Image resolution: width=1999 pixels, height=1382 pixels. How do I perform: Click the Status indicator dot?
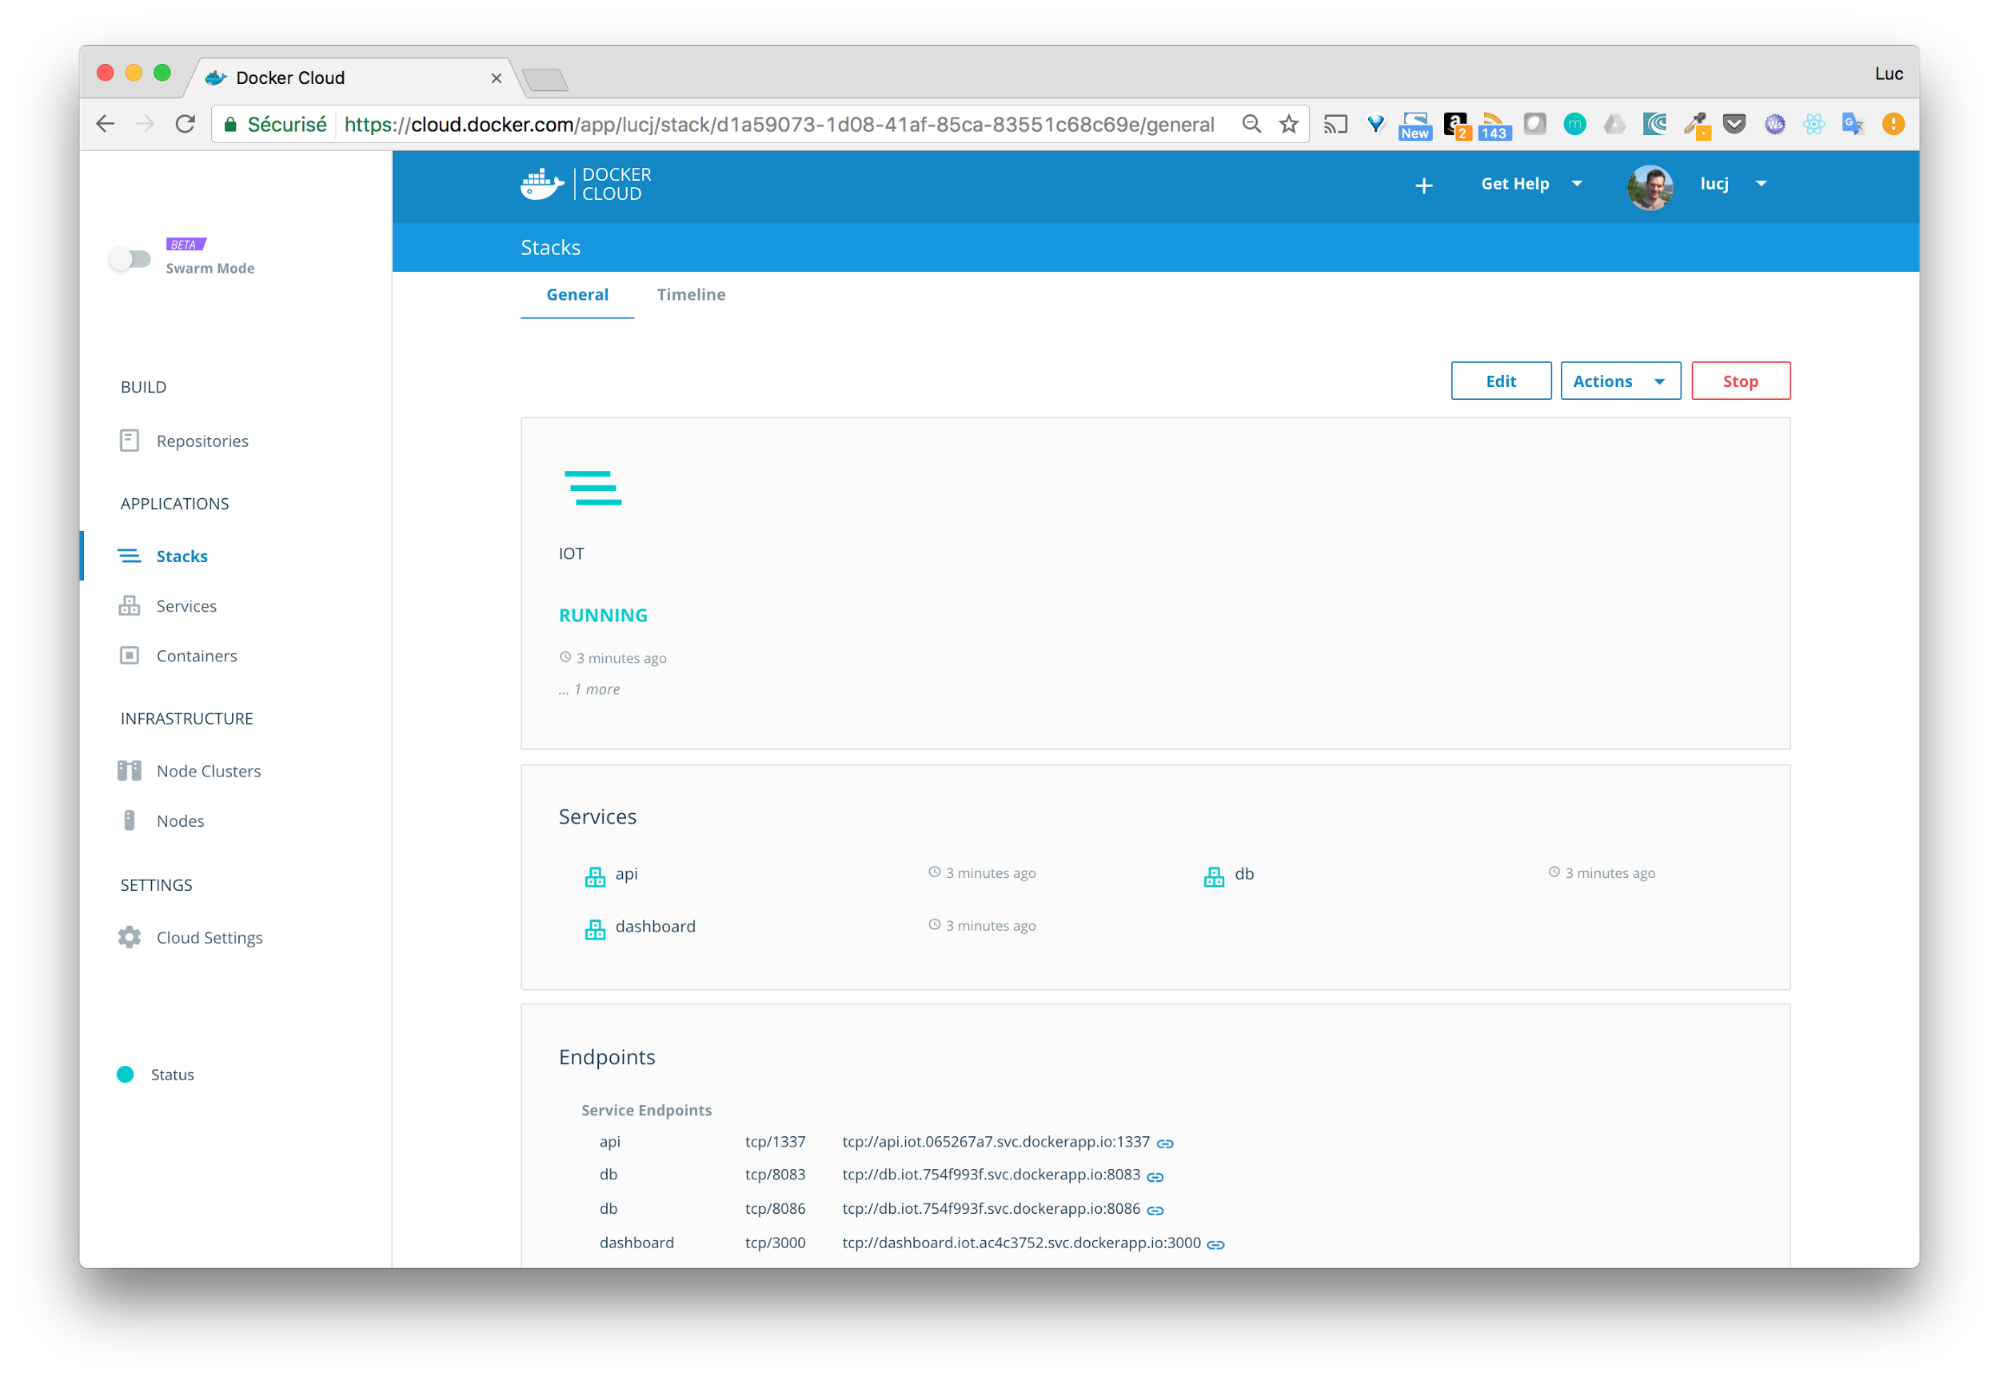tap(125, 1073)
